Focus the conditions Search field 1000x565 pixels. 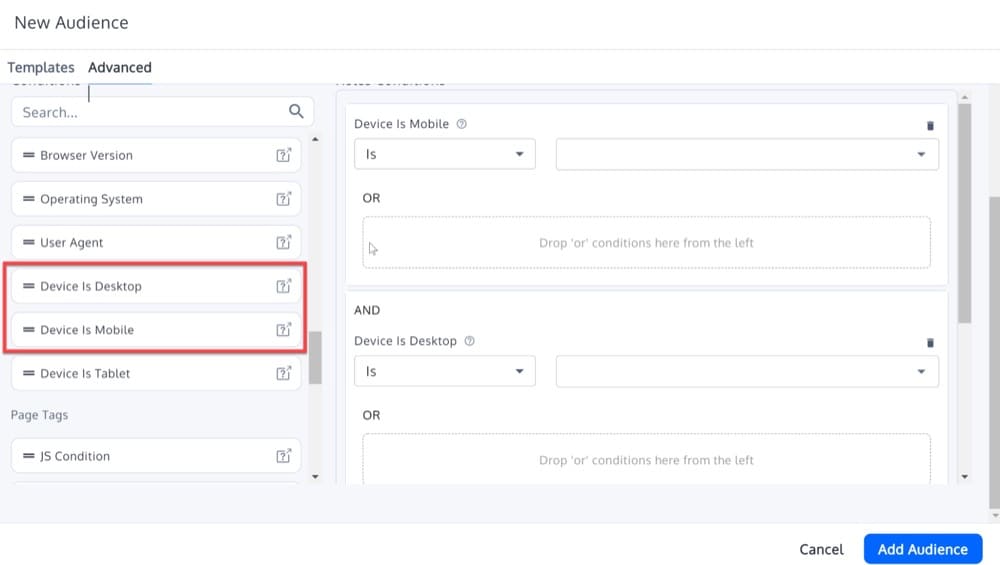pos(150,112)
